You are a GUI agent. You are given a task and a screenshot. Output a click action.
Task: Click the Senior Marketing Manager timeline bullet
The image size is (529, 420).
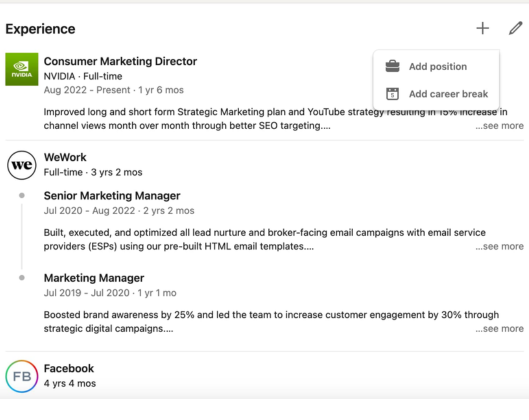click(22, 195)
